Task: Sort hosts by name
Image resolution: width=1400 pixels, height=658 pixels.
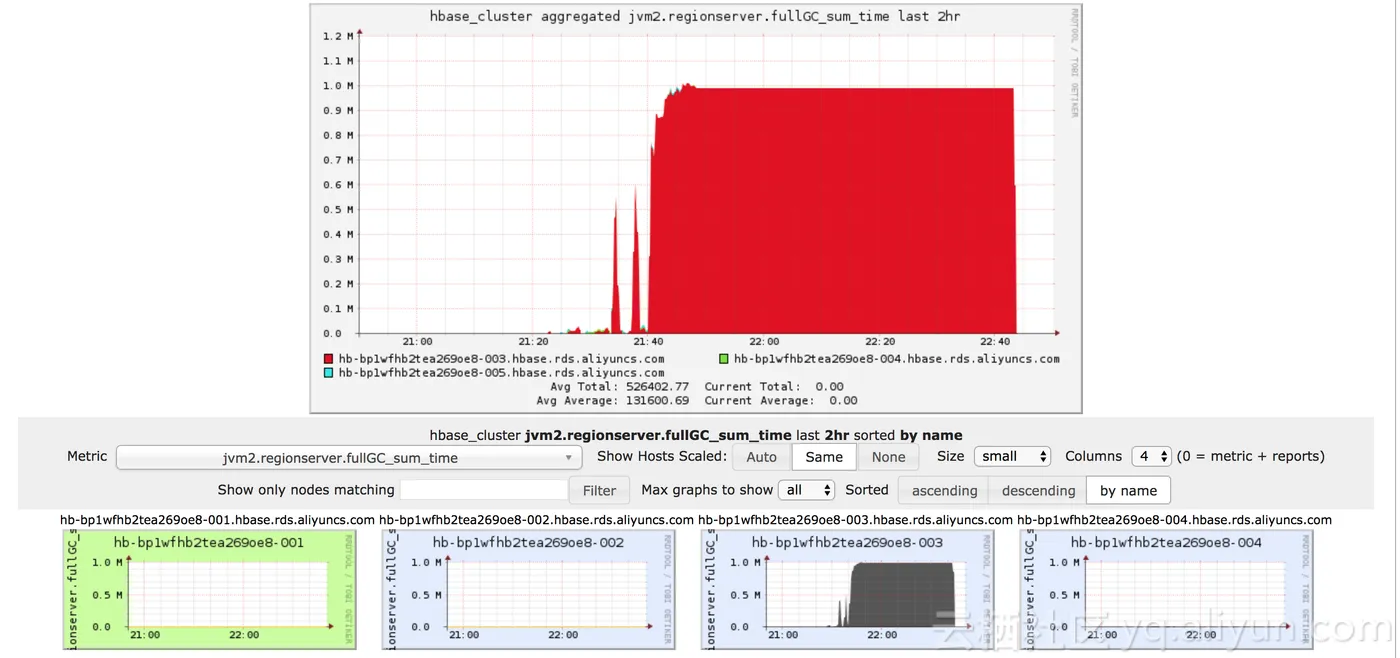Action: 1128,490
